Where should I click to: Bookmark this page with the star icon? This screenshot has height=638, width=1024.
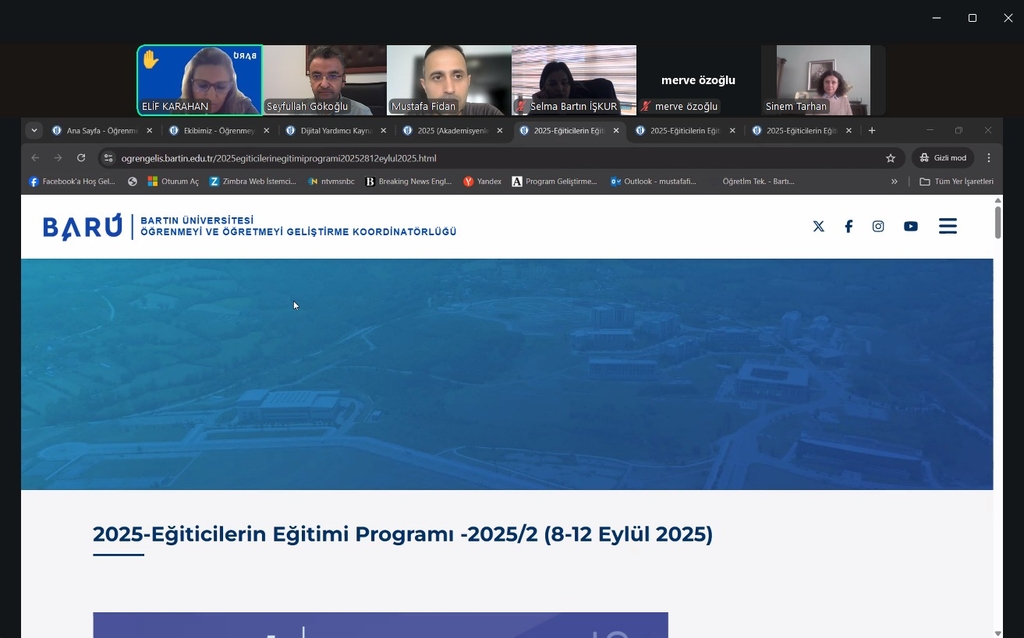pos(890,158)
